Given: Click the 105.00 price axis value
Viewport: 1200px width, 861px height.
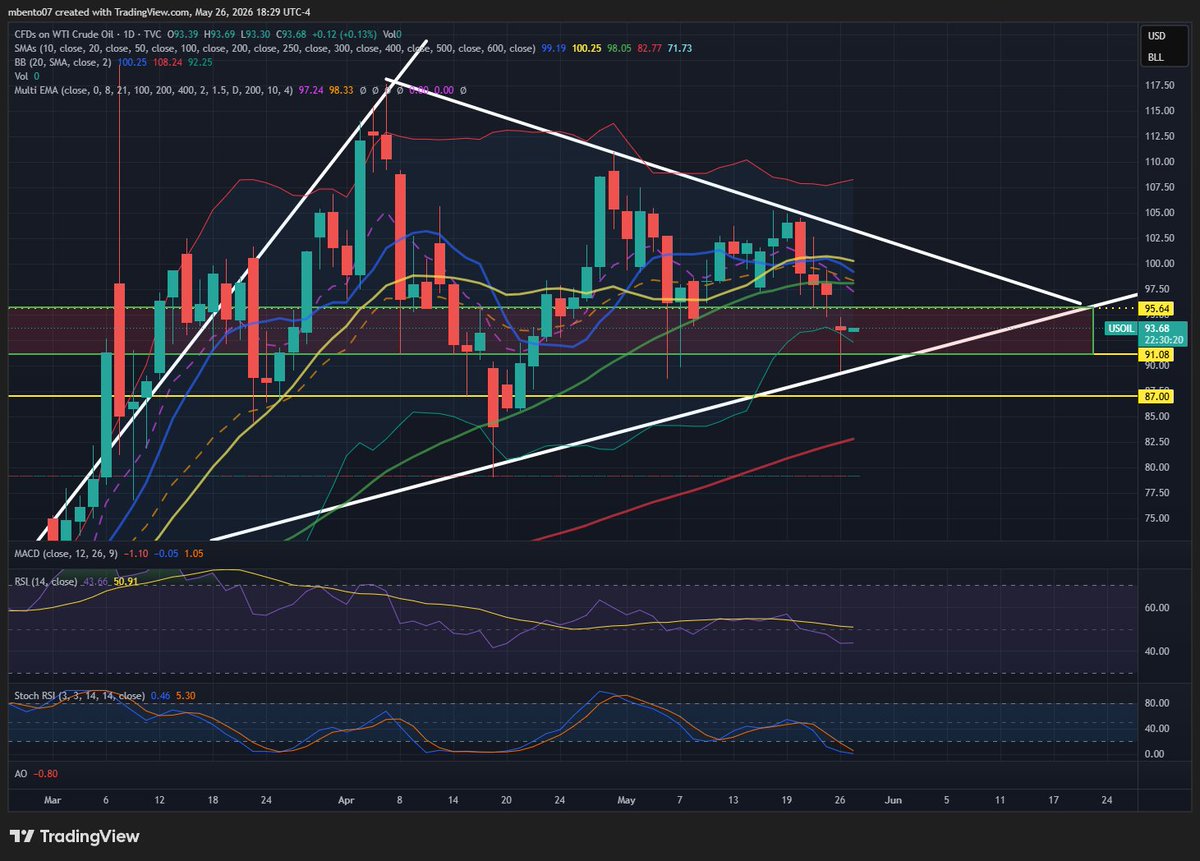Looking at the screenshot, I should (x=1160, y=213).
